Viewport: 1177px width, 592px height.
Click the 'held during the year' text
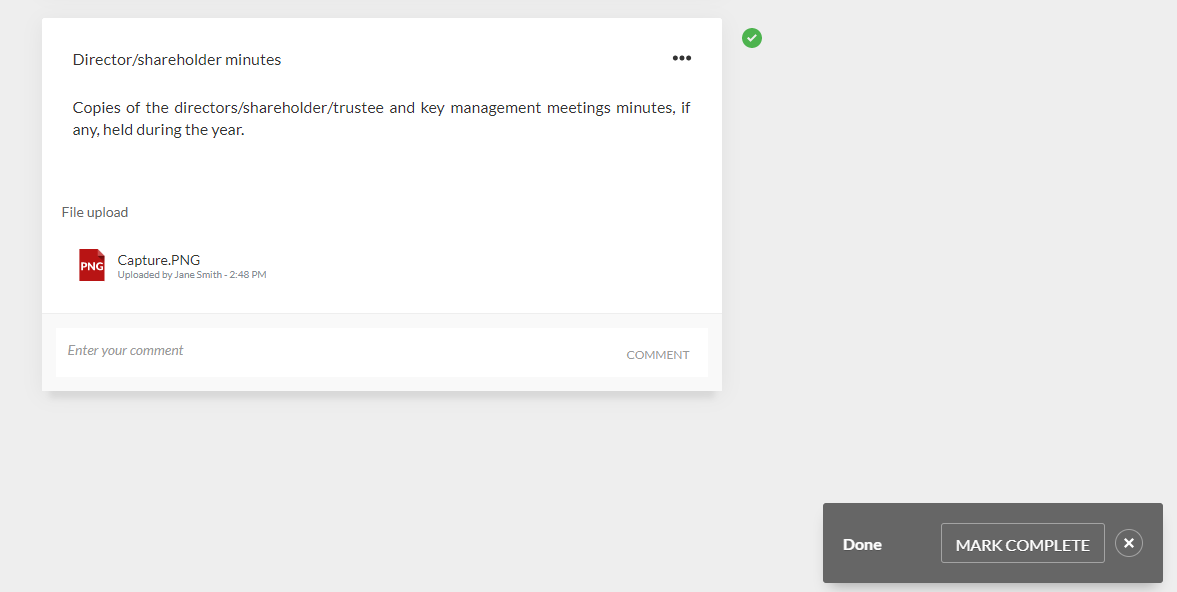click(x=174, y=130)
